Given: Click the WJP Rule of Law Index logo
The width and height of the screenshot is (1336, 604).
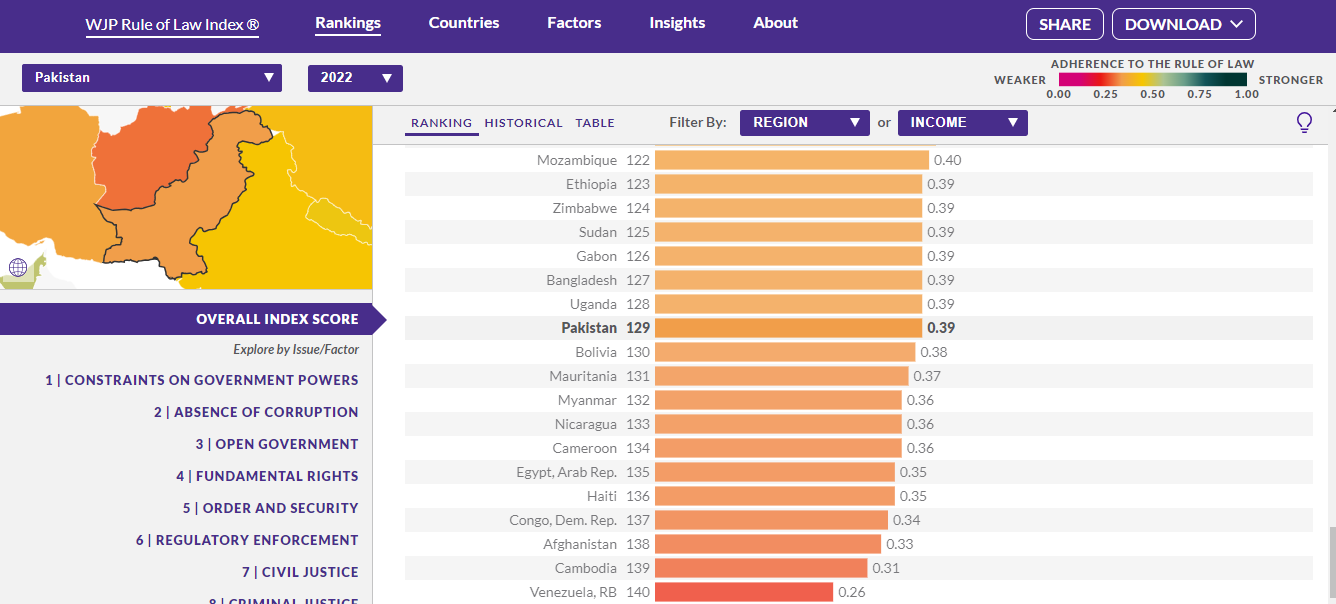Looking at the screenshot, I should [x=172, y=24].
